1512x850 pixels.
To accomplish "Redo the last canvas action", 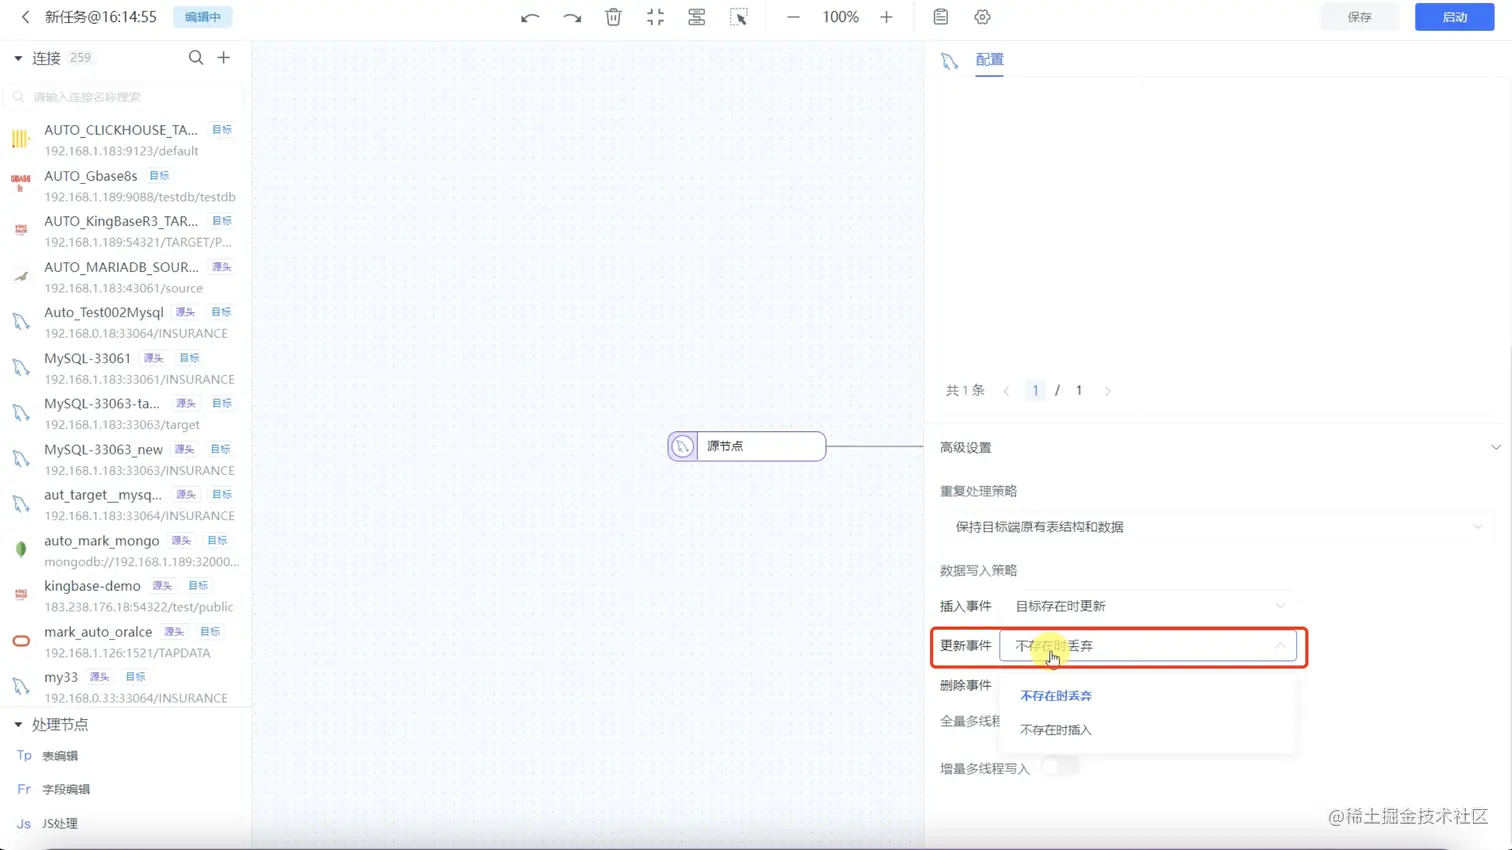I will [572, 17].
